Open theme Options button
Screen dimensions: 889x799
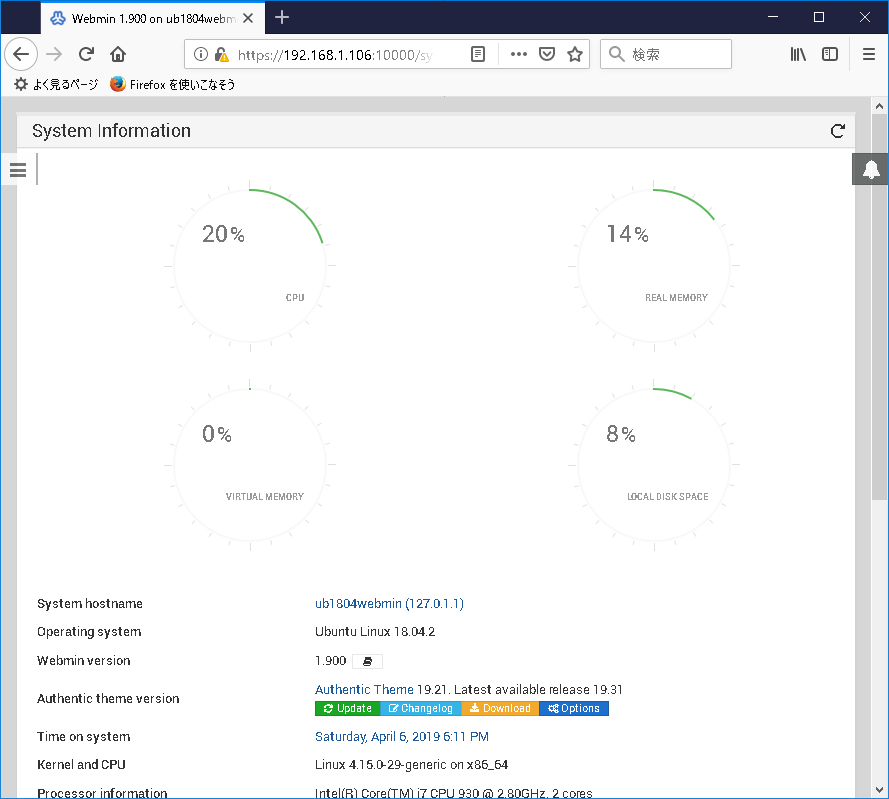coord(574,708)
